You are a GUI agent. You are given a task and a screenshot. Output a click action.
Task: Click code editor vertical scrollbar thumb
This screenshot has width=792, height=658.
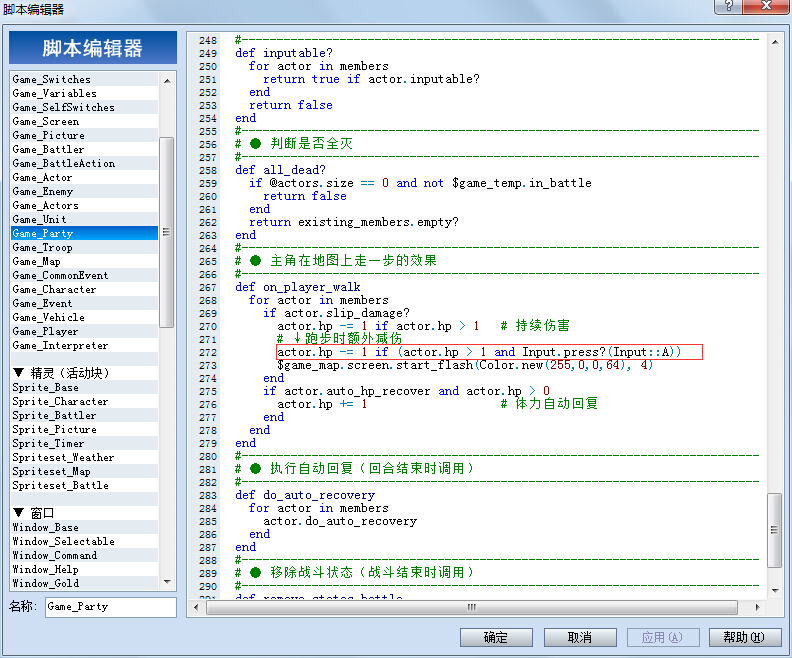tap(774, 530)
